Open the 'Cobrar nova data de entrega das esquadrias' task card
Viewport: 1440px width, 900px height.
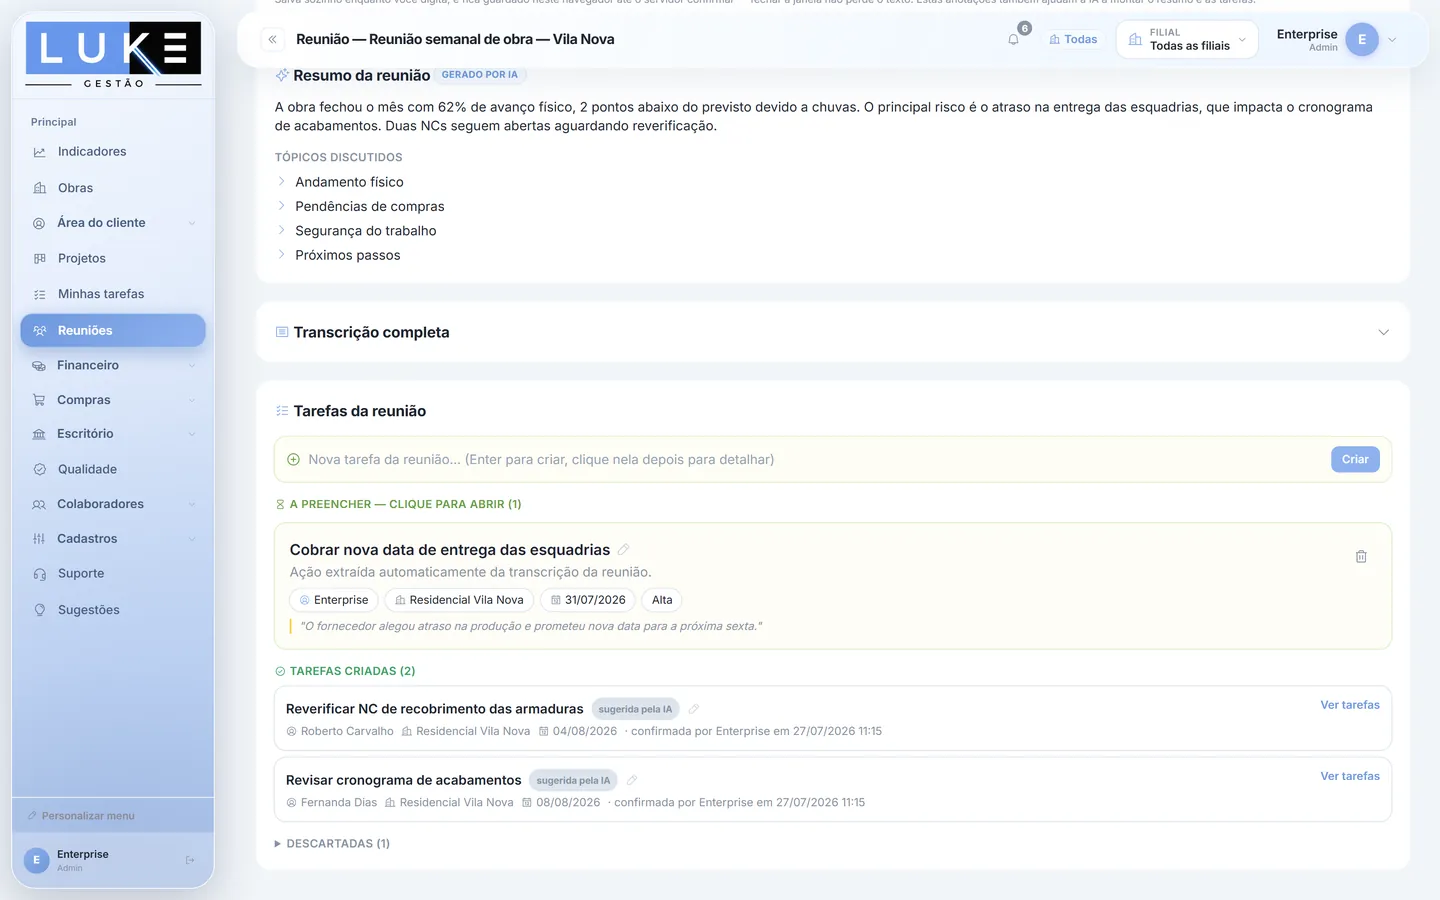click(833, 586)
